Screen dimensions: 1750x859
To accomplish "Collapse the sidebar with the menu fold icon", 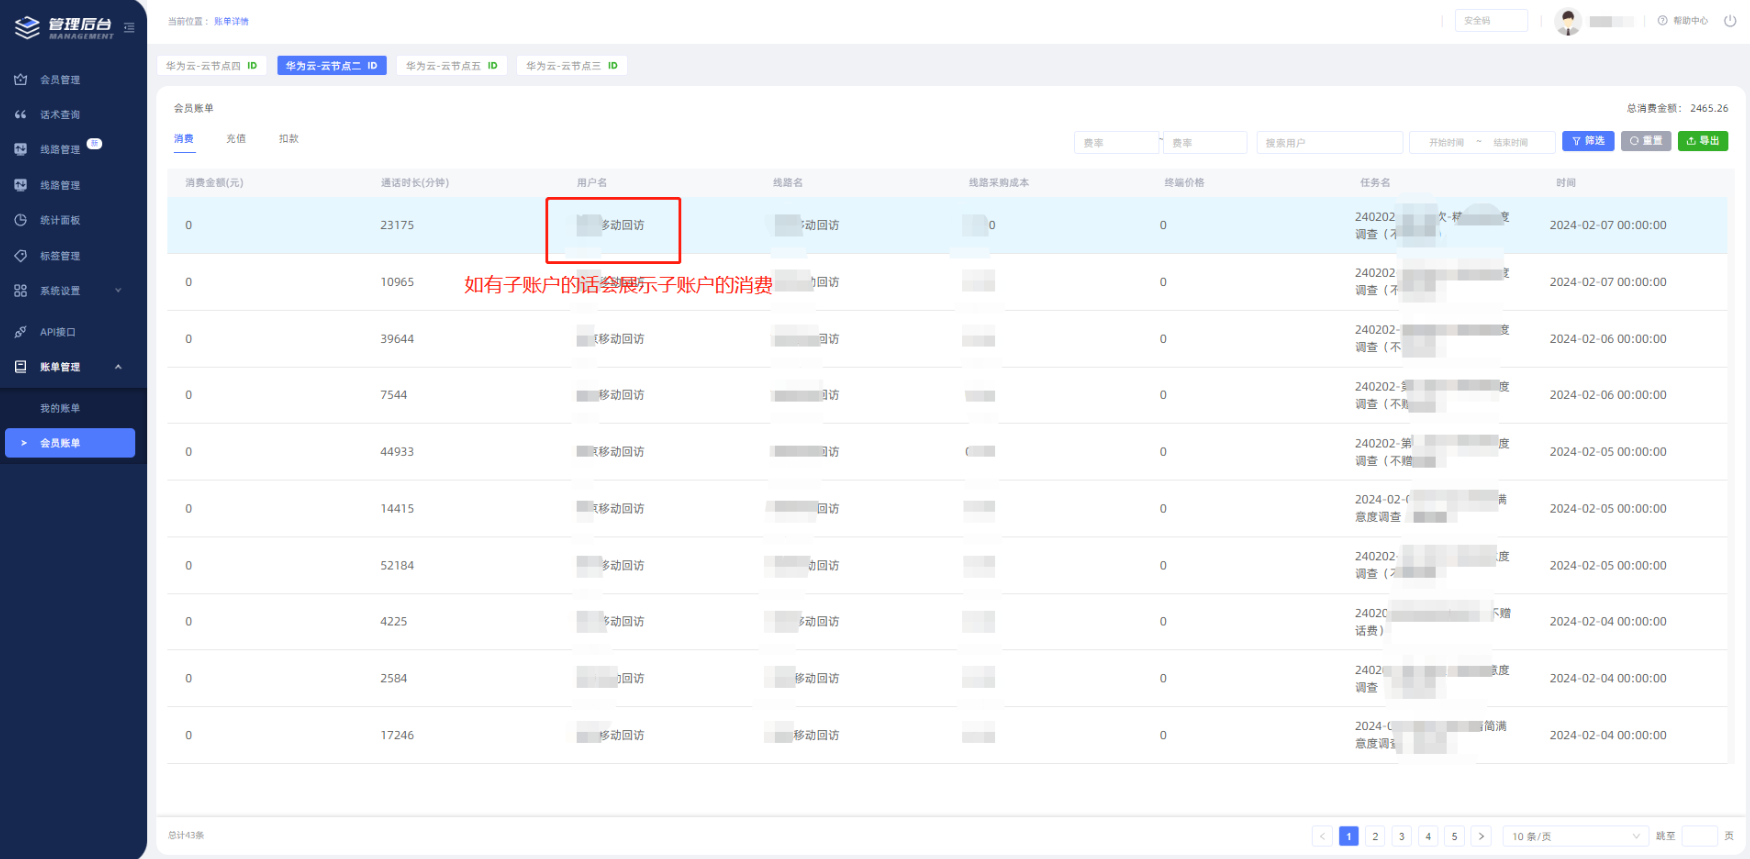I will coord(129,27).
